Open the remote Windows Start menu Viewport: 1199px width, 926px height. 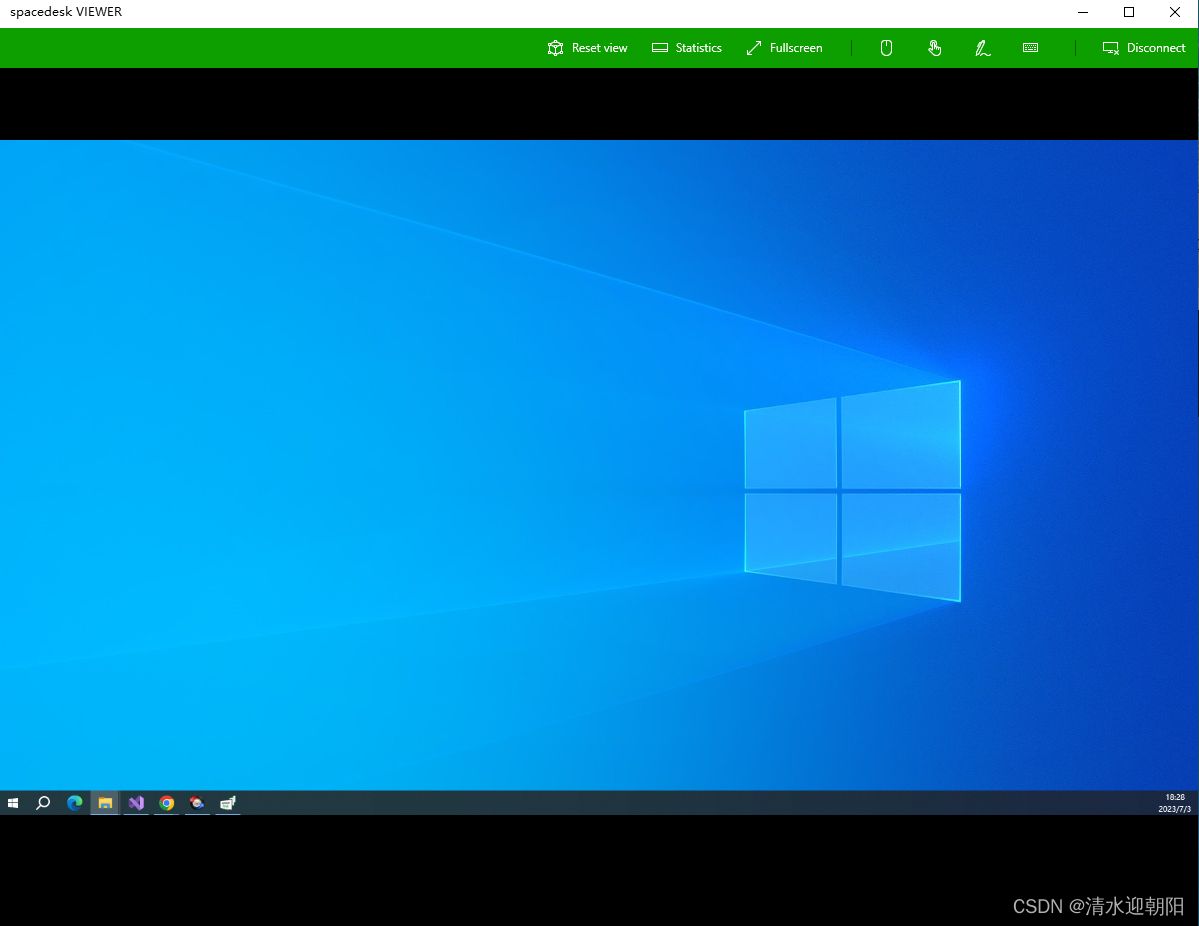tap(13, 802)
